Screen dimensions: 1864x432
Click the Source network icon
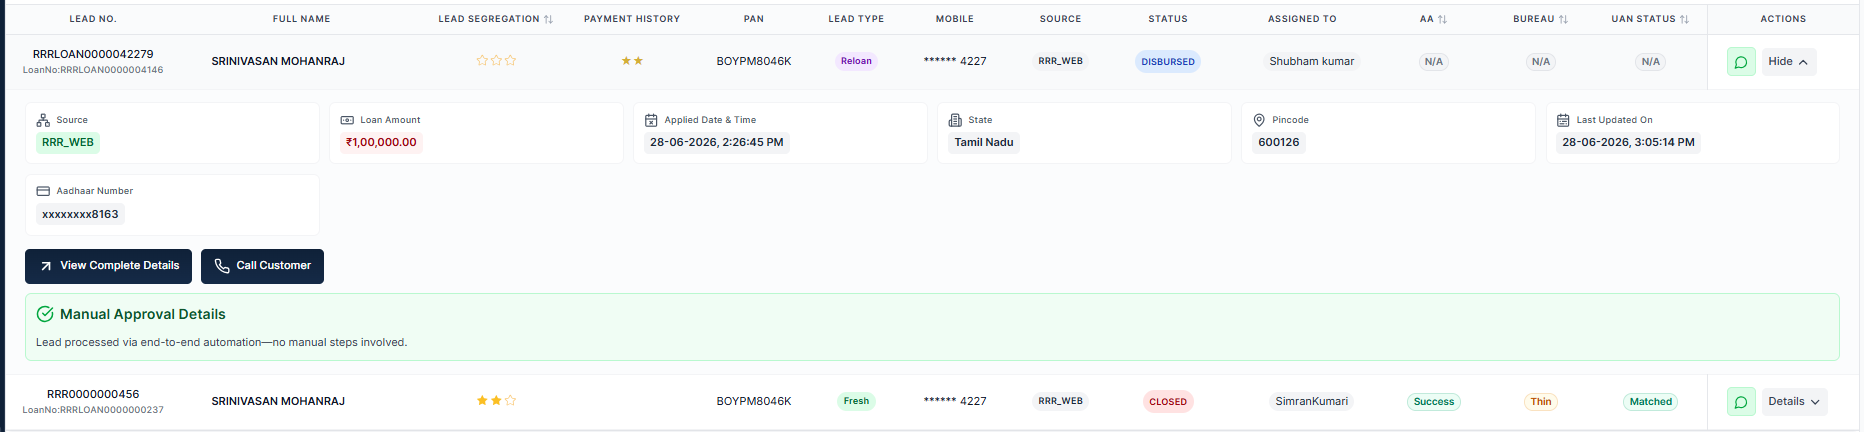(x=43, y=120)
